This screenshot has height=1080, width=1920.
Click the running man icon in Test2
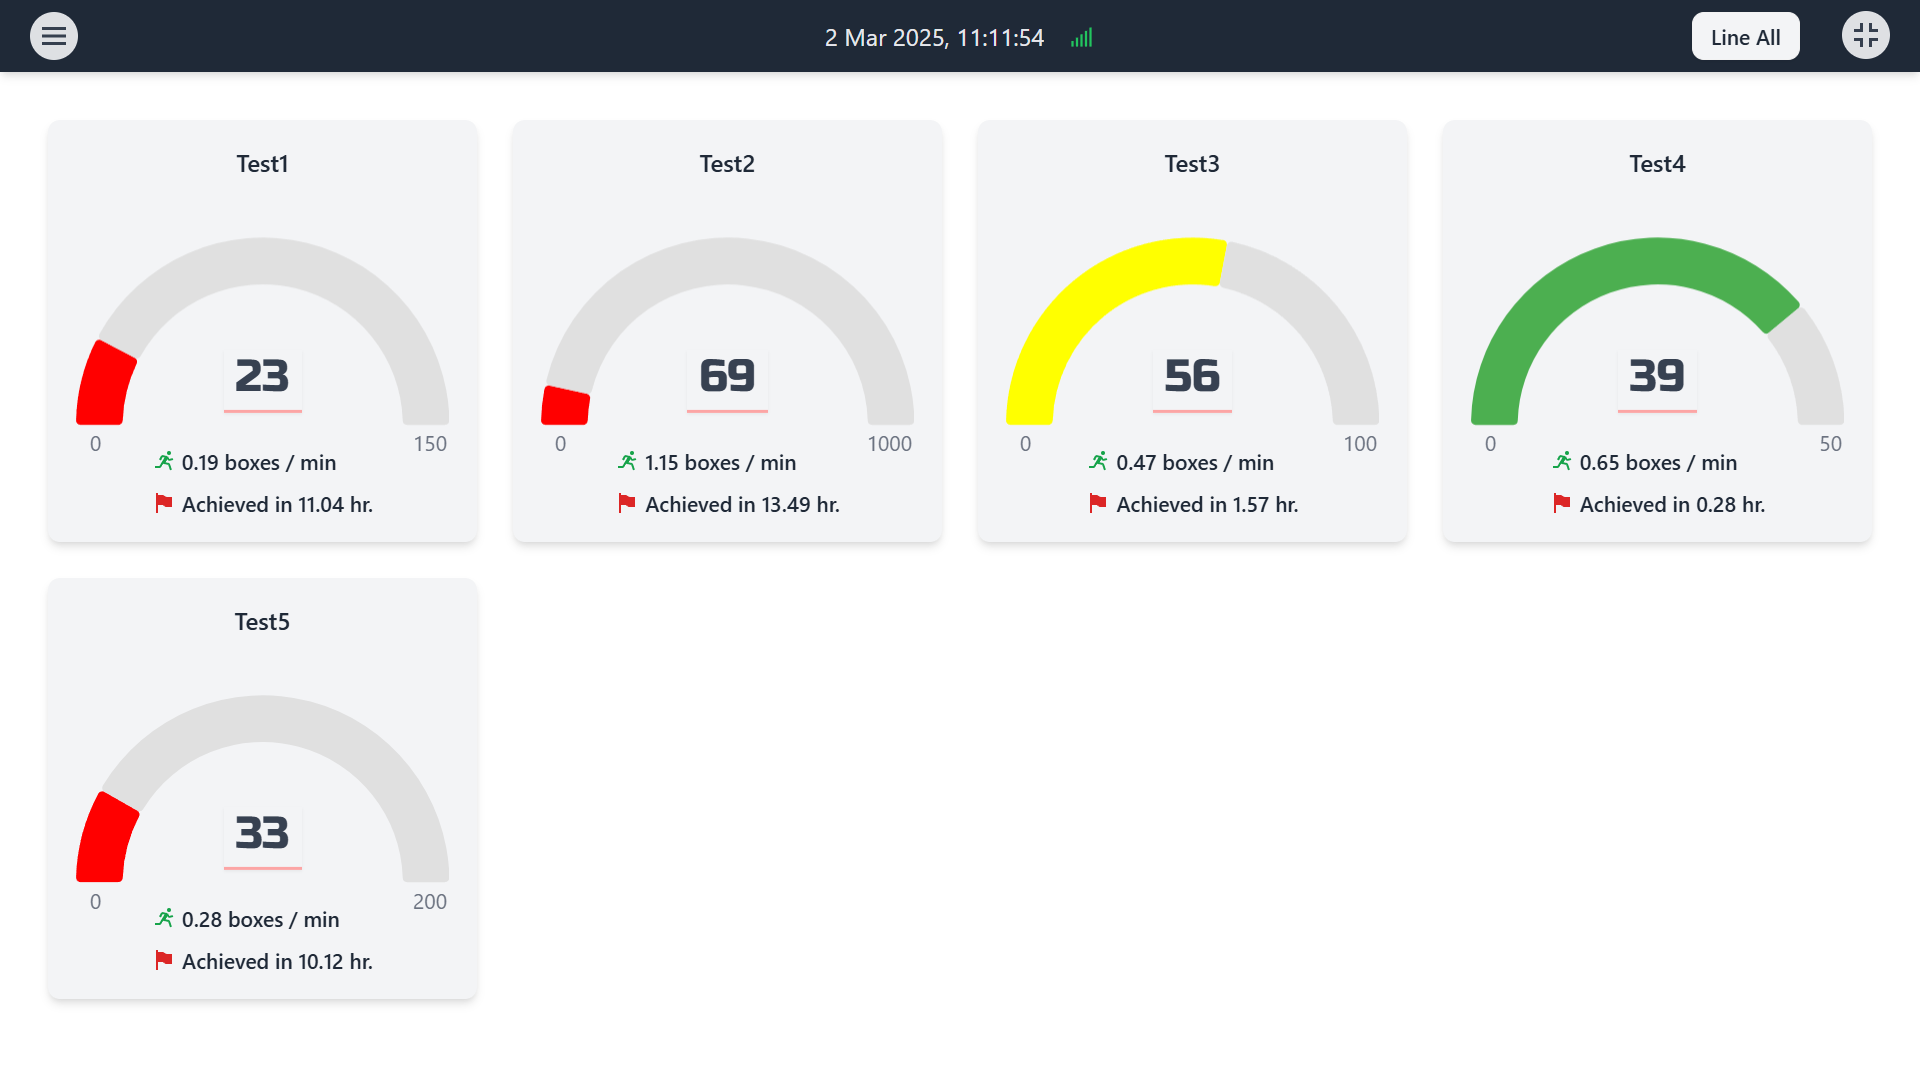coord(627,461)
